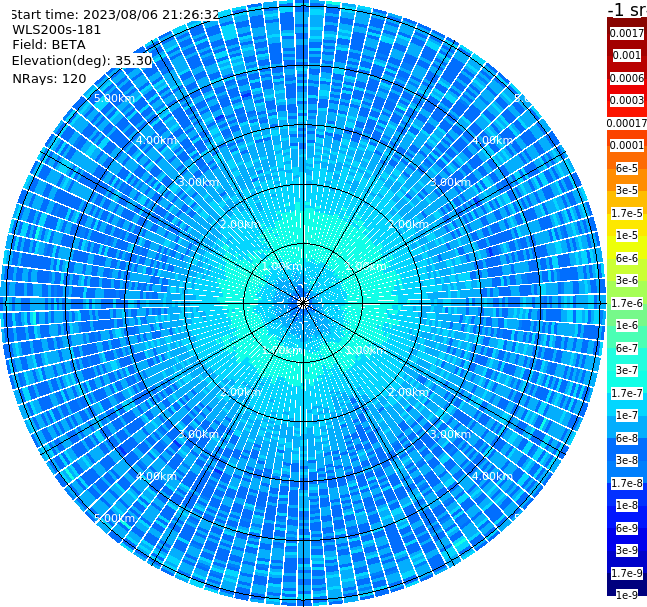The width and height of the screenshot is (647, 607).
Task: Click the '3.00km' range label in the southeast quadrant
Action: [450, 434]
